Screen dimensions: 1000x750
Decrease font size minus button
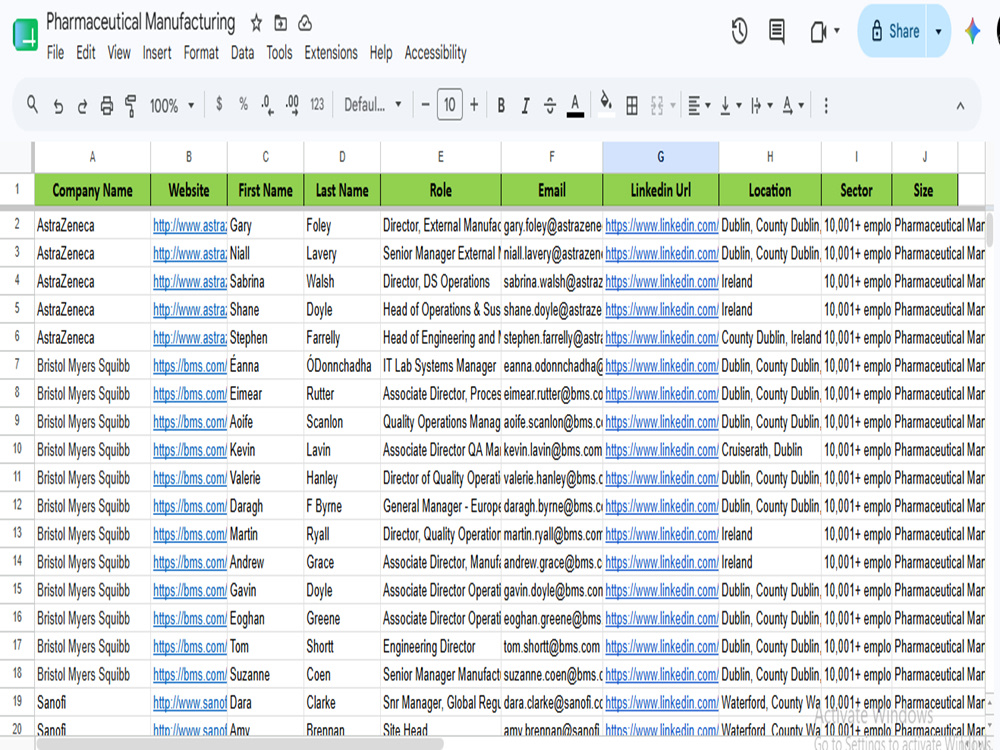(425, 105)
